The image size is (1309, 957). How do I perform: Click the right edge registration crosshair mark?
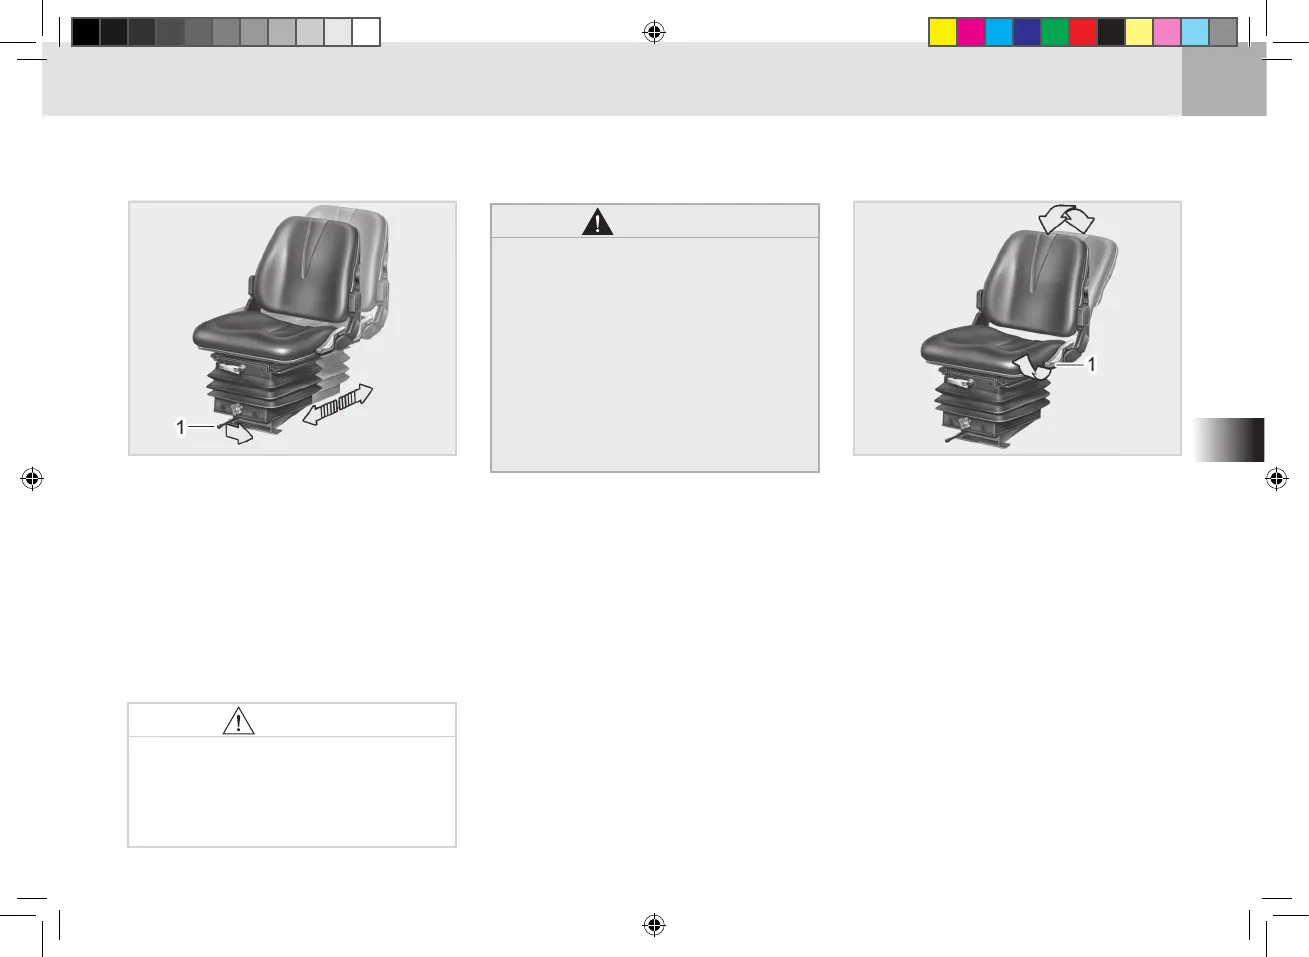point(1277,479)
